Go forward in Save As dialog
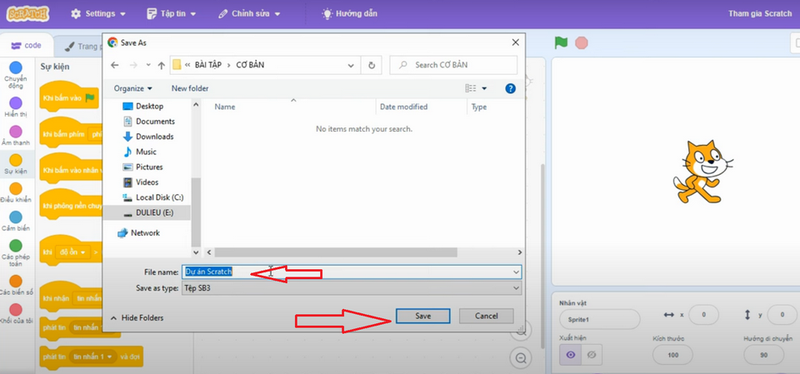 click(133, 65)
